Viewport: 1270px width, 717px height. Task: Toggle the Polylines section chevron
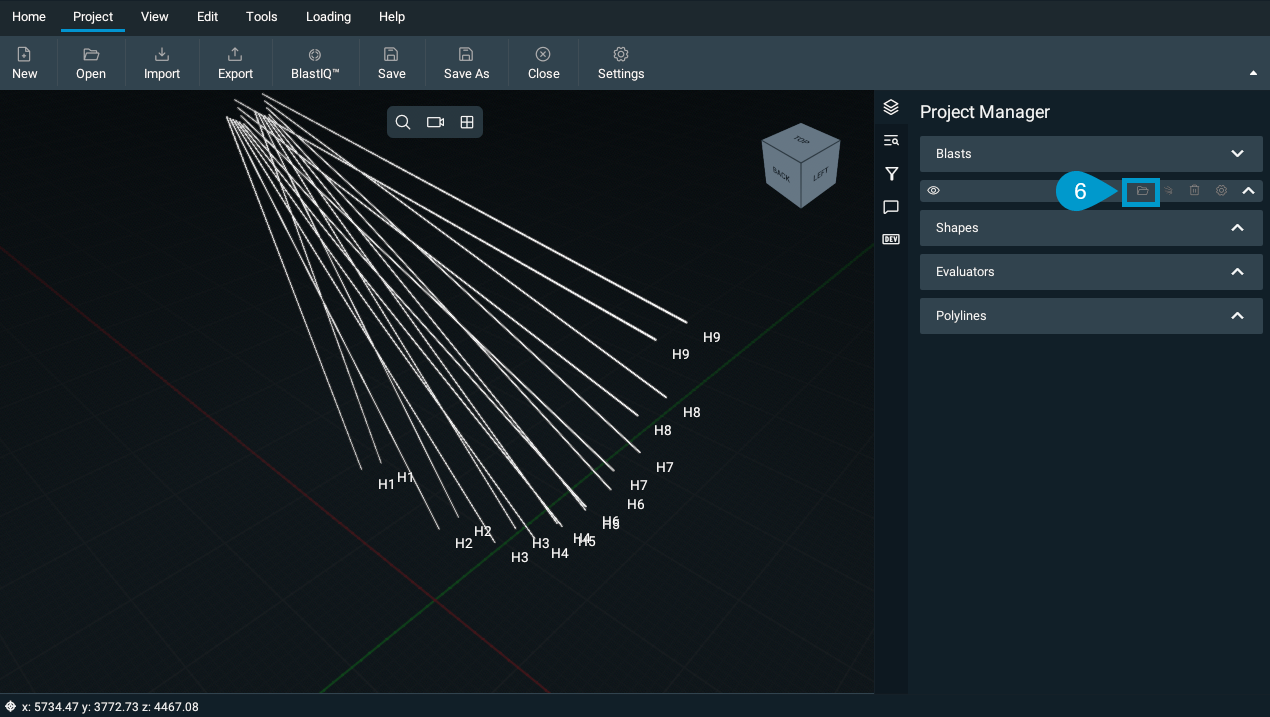click(x=1237, y=316)
